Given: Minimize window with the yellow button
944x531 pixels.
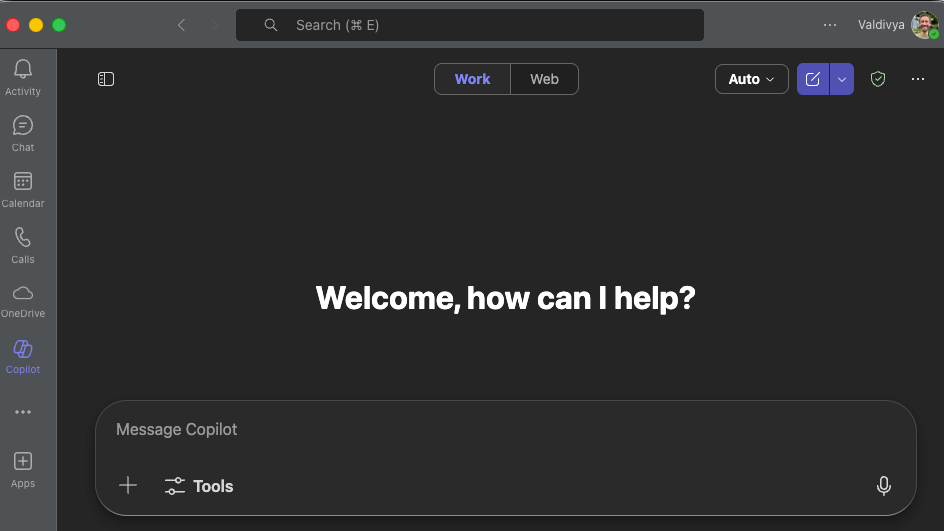Looking at the screenshot, I should point(36,25).
